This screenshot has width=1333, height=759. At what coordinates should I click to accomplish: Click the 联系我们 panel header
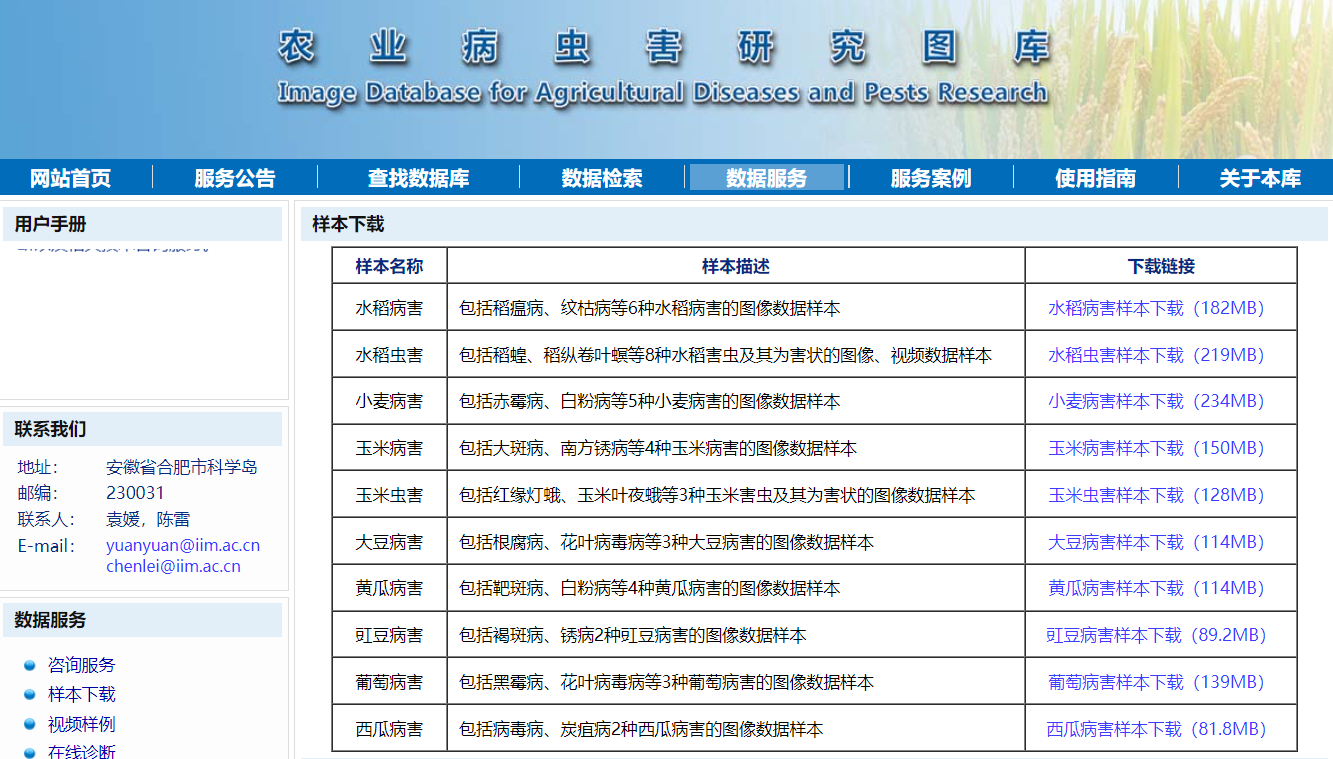click(143, 429)
